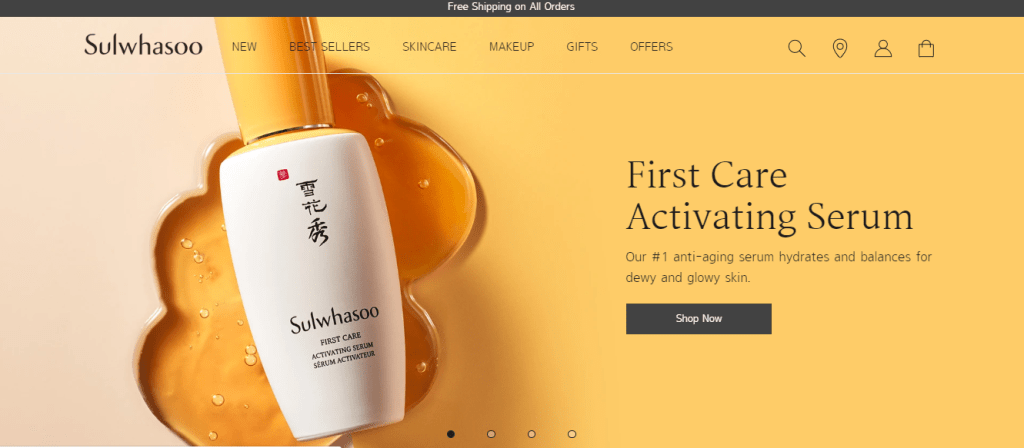Expand the MAKEUP menu
The height and width of the screenshot is (448, 1024).
click(x=511, y=47)
